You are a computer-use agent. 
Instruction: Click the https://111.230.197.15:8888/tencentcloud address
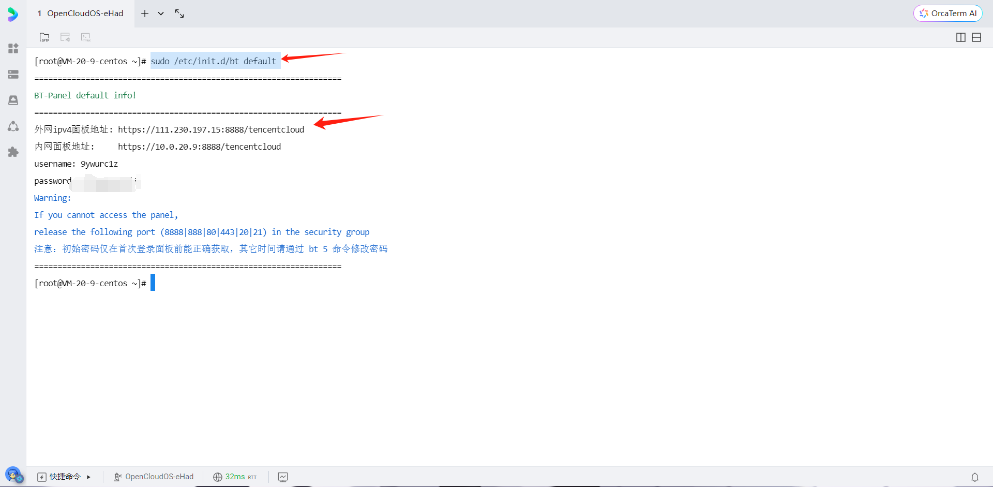click(211, 130)
